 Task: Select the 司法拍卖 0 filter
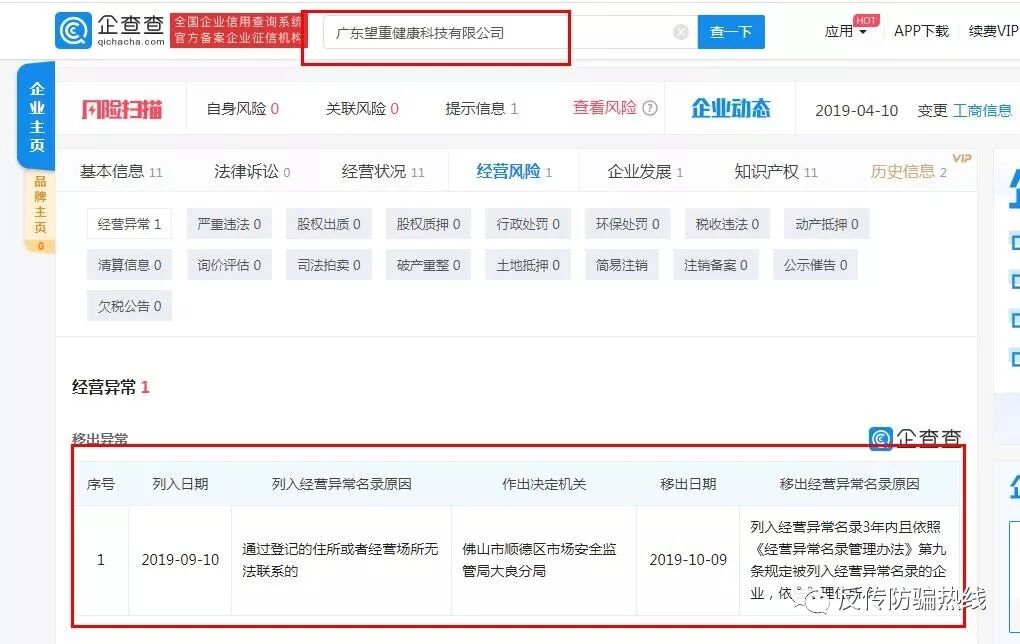tap(329, 265)
